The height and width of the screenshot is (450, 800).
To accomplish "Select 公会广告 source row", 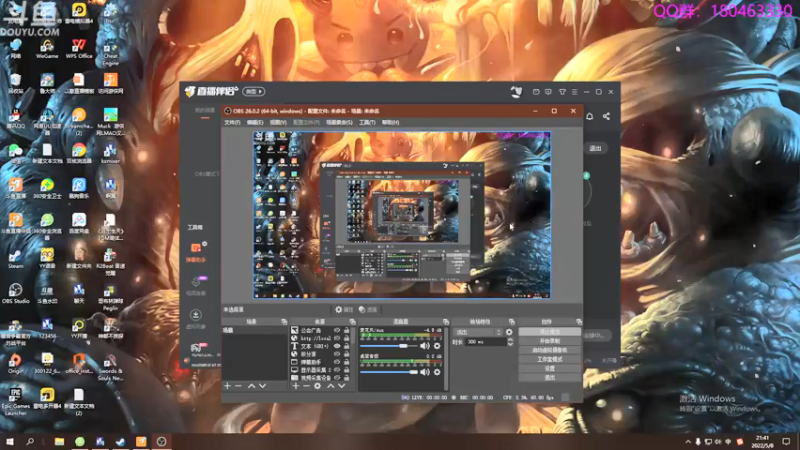I will click(x=321, y=331).
